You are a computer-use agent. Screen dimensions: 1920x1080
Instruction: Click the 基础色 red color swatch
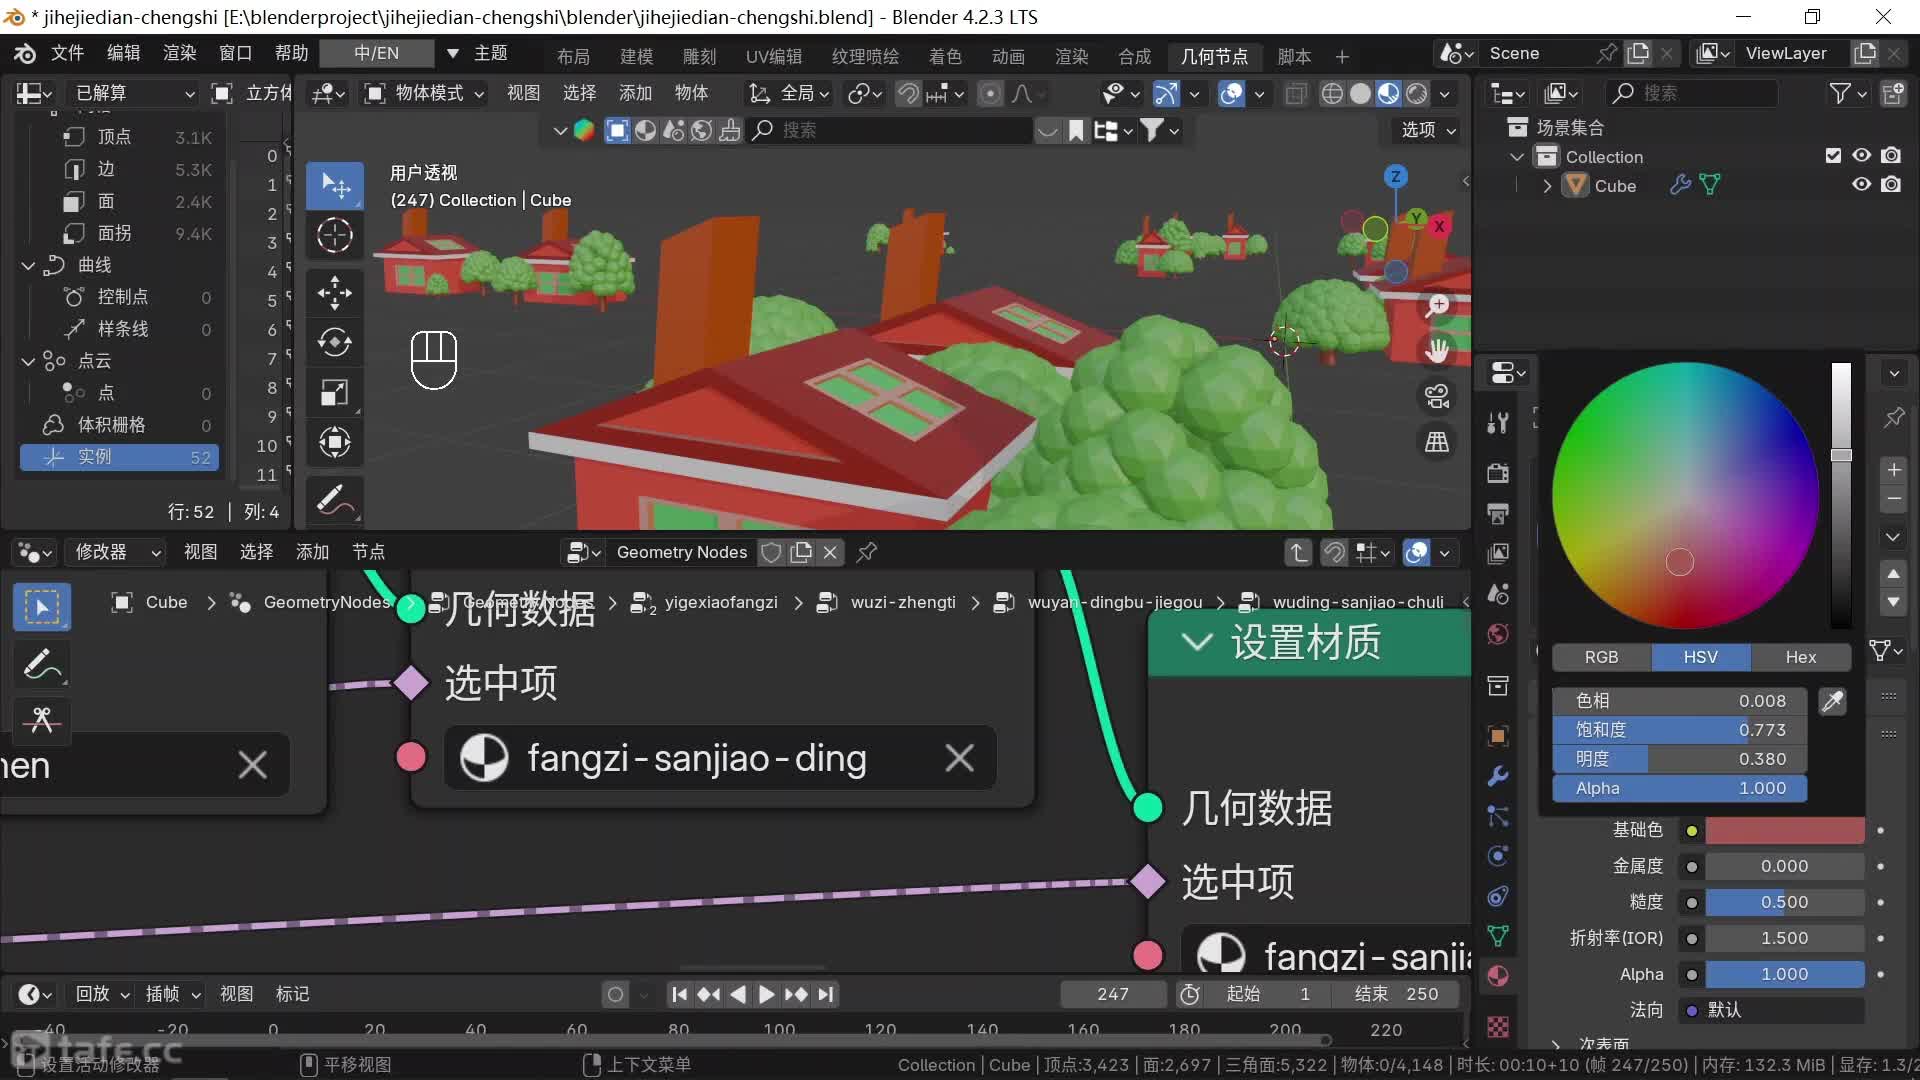(x=1784, y=830)
